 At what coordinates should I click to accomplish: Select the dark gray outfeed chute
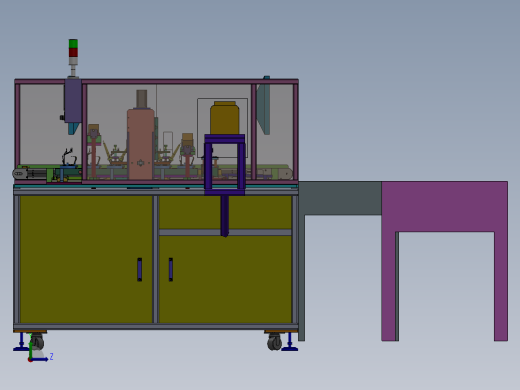(340, 198)
